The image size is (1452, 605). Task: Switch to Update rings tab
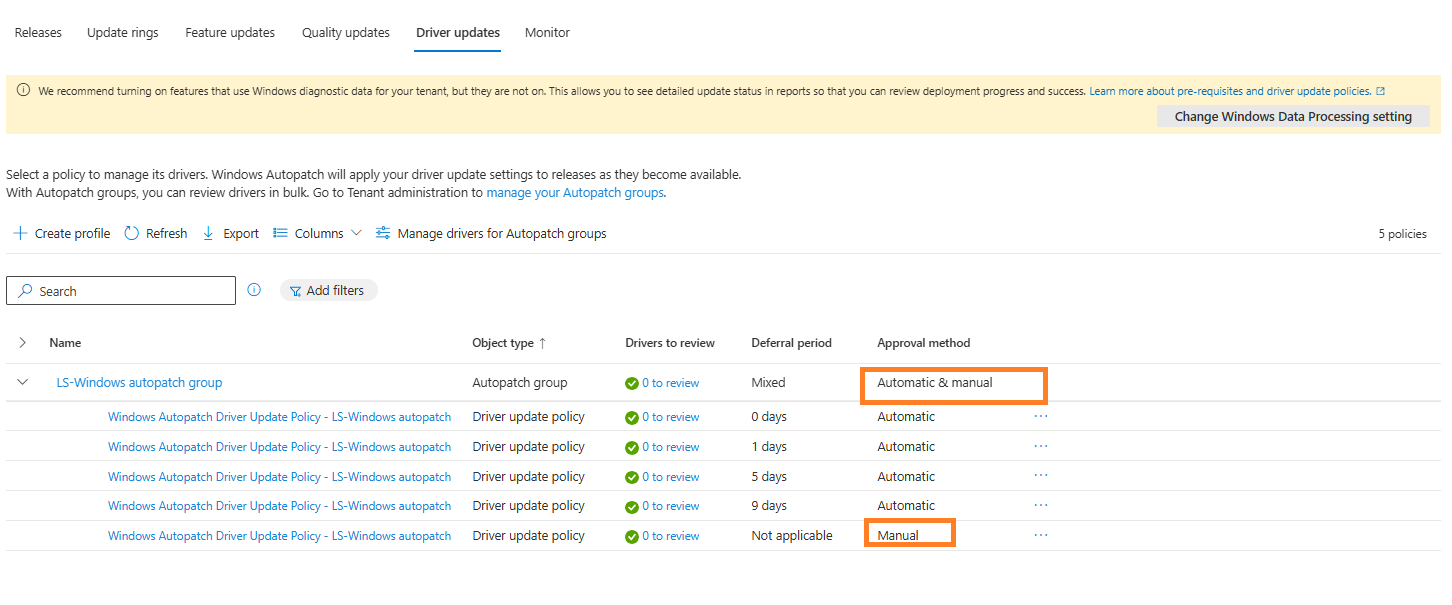tap(122, 32)
